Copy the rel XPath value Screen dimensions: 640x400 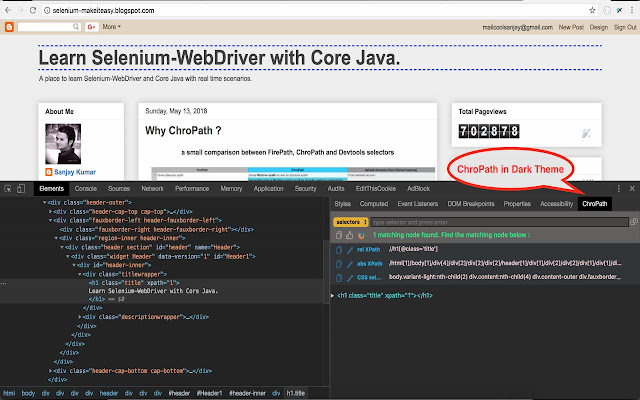(338, 248)
